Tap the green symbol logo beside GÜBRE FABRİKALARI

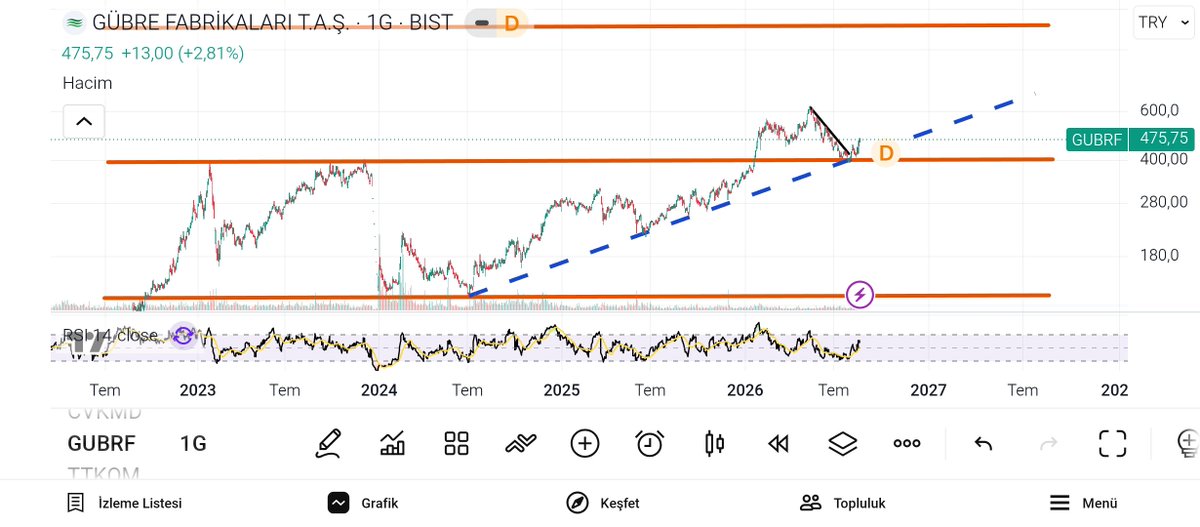pos(73,23)
